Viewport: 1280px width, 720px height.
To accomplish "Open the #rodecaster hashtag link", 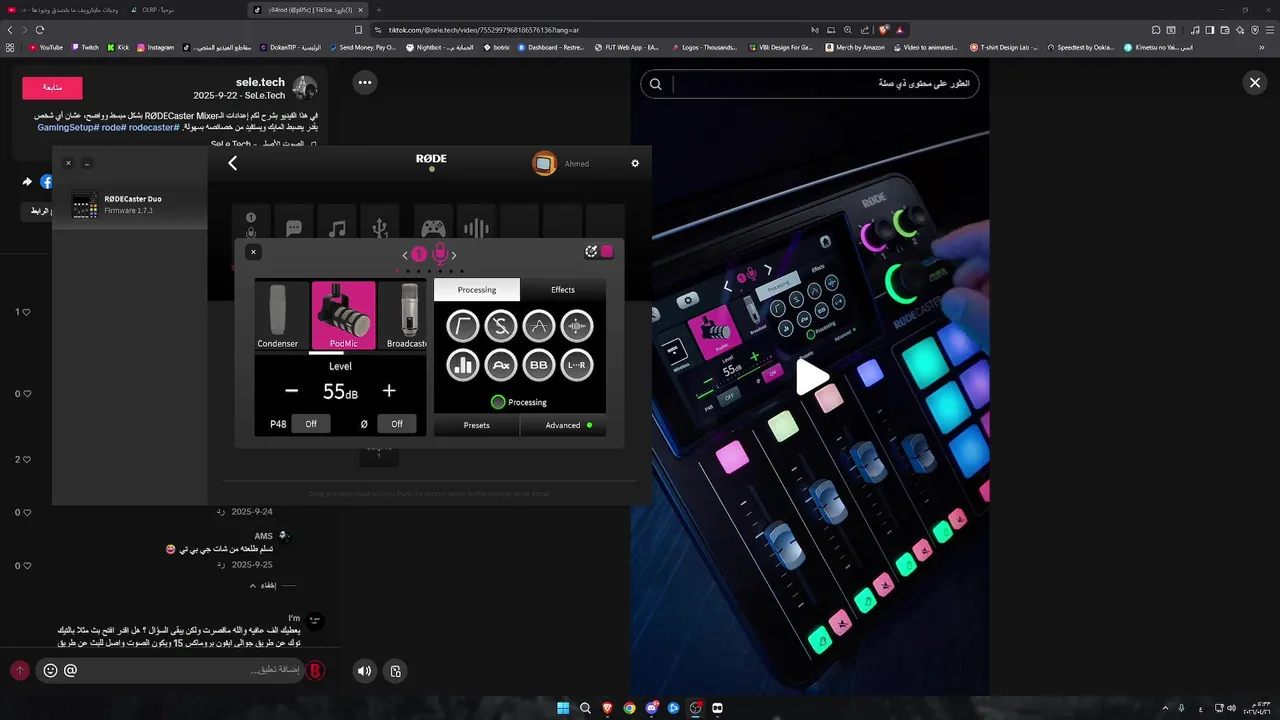I will [155, 127].
